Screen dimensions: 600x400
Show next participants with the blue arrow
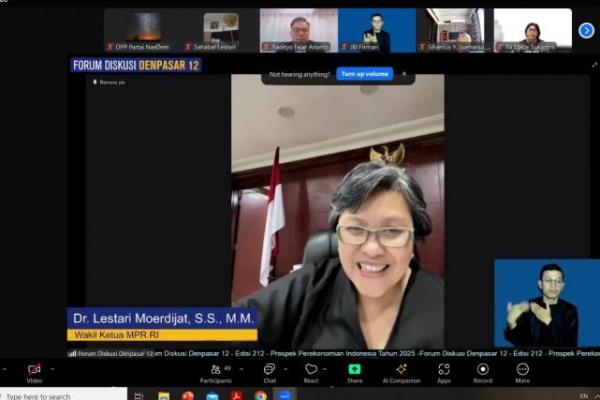coord(586,31)
